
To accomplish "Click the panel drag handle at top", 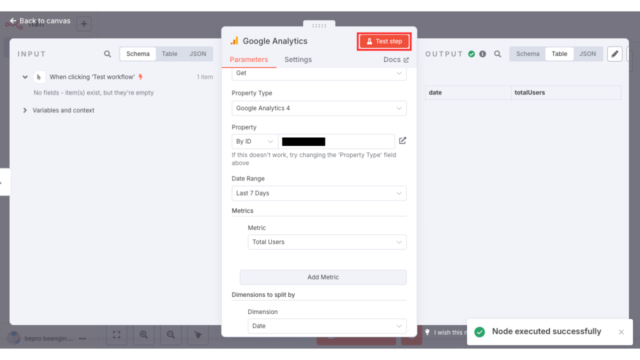I will point(319,25).
